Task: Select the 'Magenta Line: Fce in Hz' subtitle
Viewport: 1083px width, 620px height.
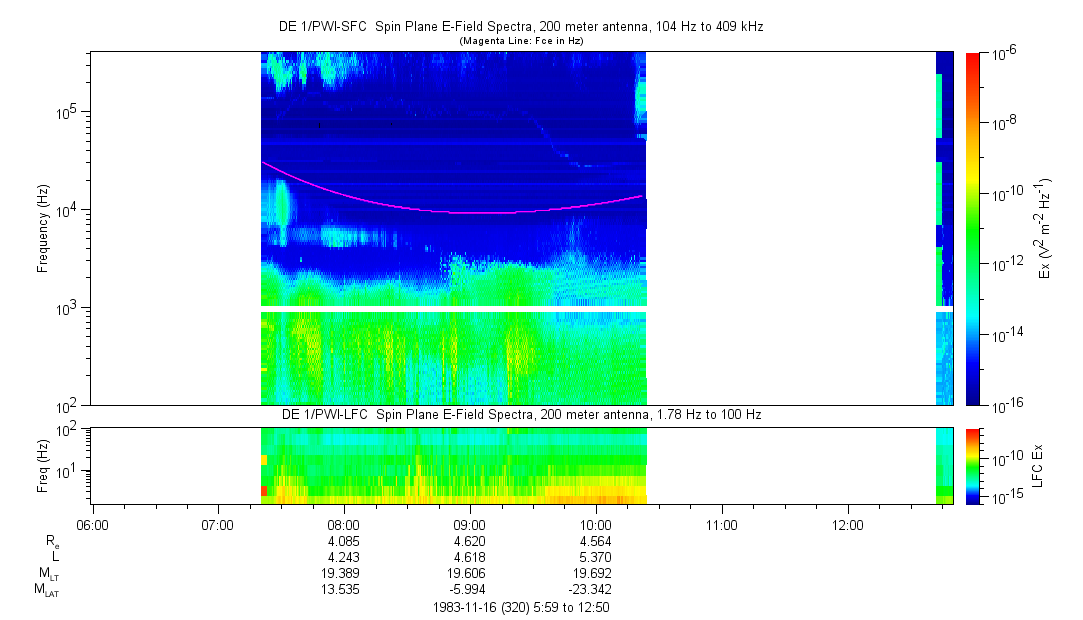Action: pyautogui.click(x=520, y=41)
